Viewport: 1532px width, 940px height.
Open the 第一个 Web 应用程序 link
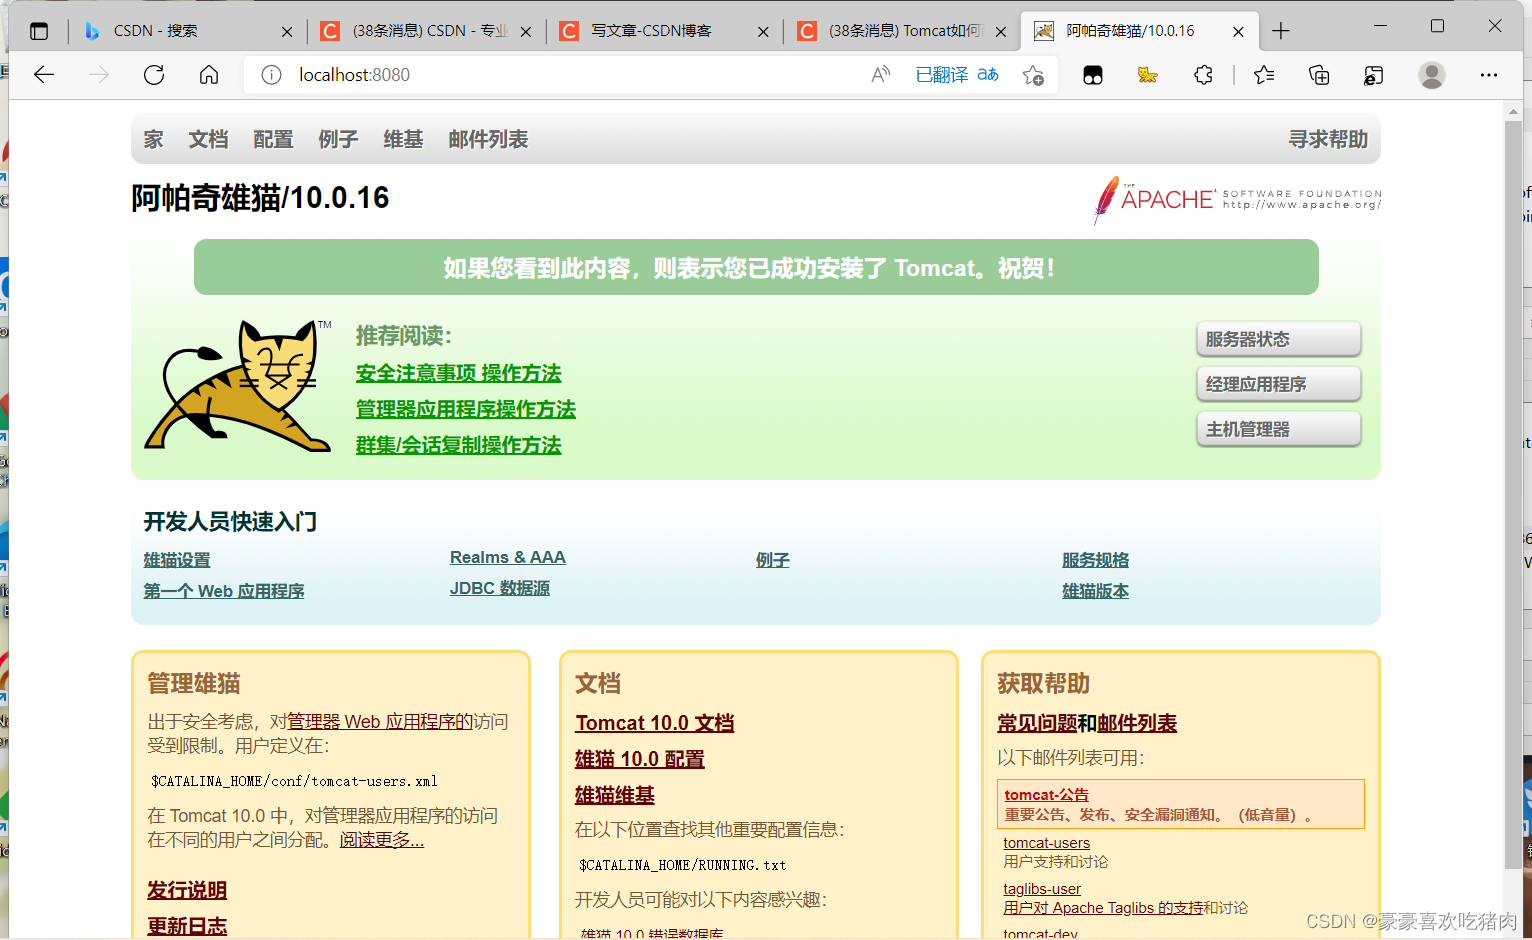pos(224,591)
